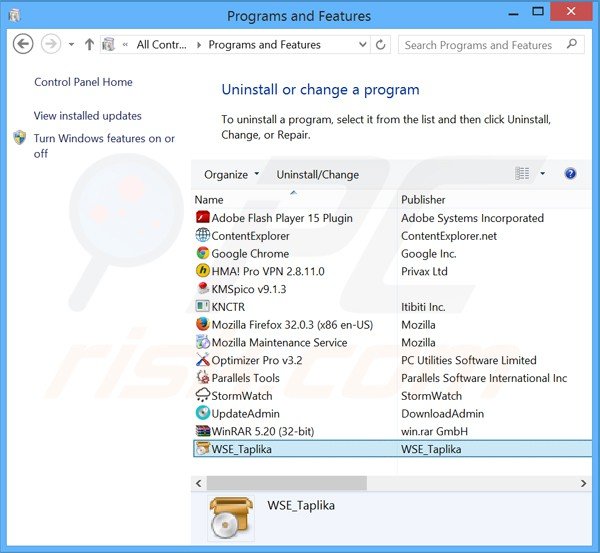Click the Mozilla Firefox icon

coord(203,324)
